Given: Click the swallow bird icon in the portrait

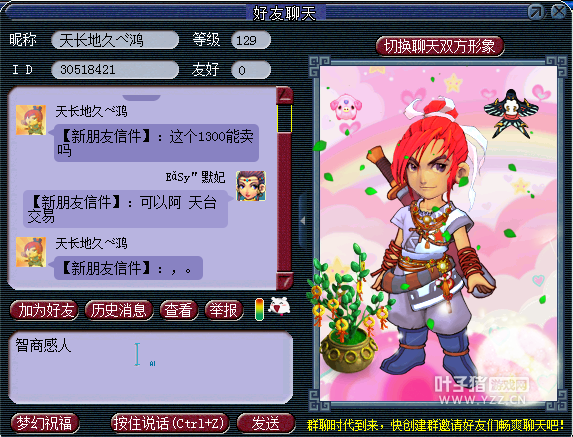Looking at the screenshot, I should pyautogui.click(x=511, y=114).
